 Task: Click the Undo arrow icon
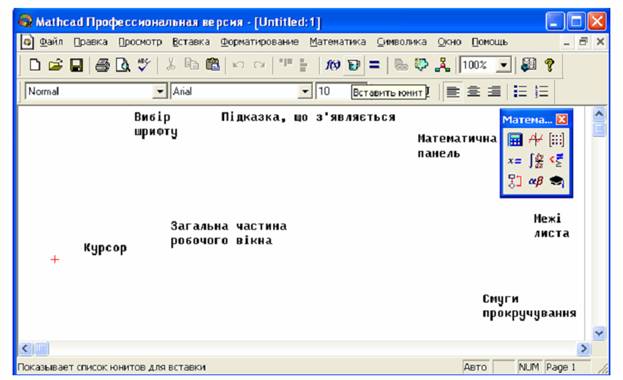(x=238, y=65)
